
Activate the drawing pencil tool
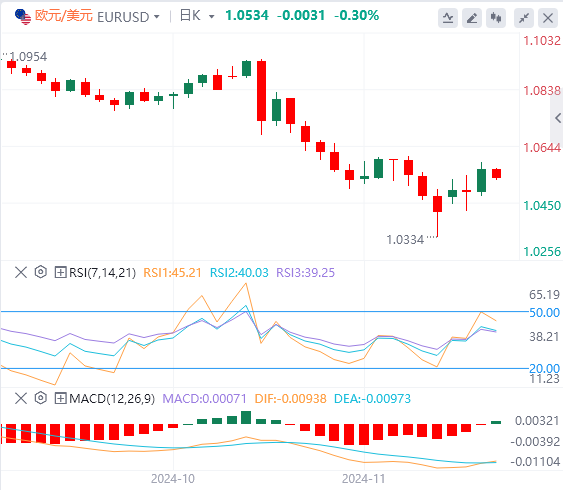click(472, 18)
